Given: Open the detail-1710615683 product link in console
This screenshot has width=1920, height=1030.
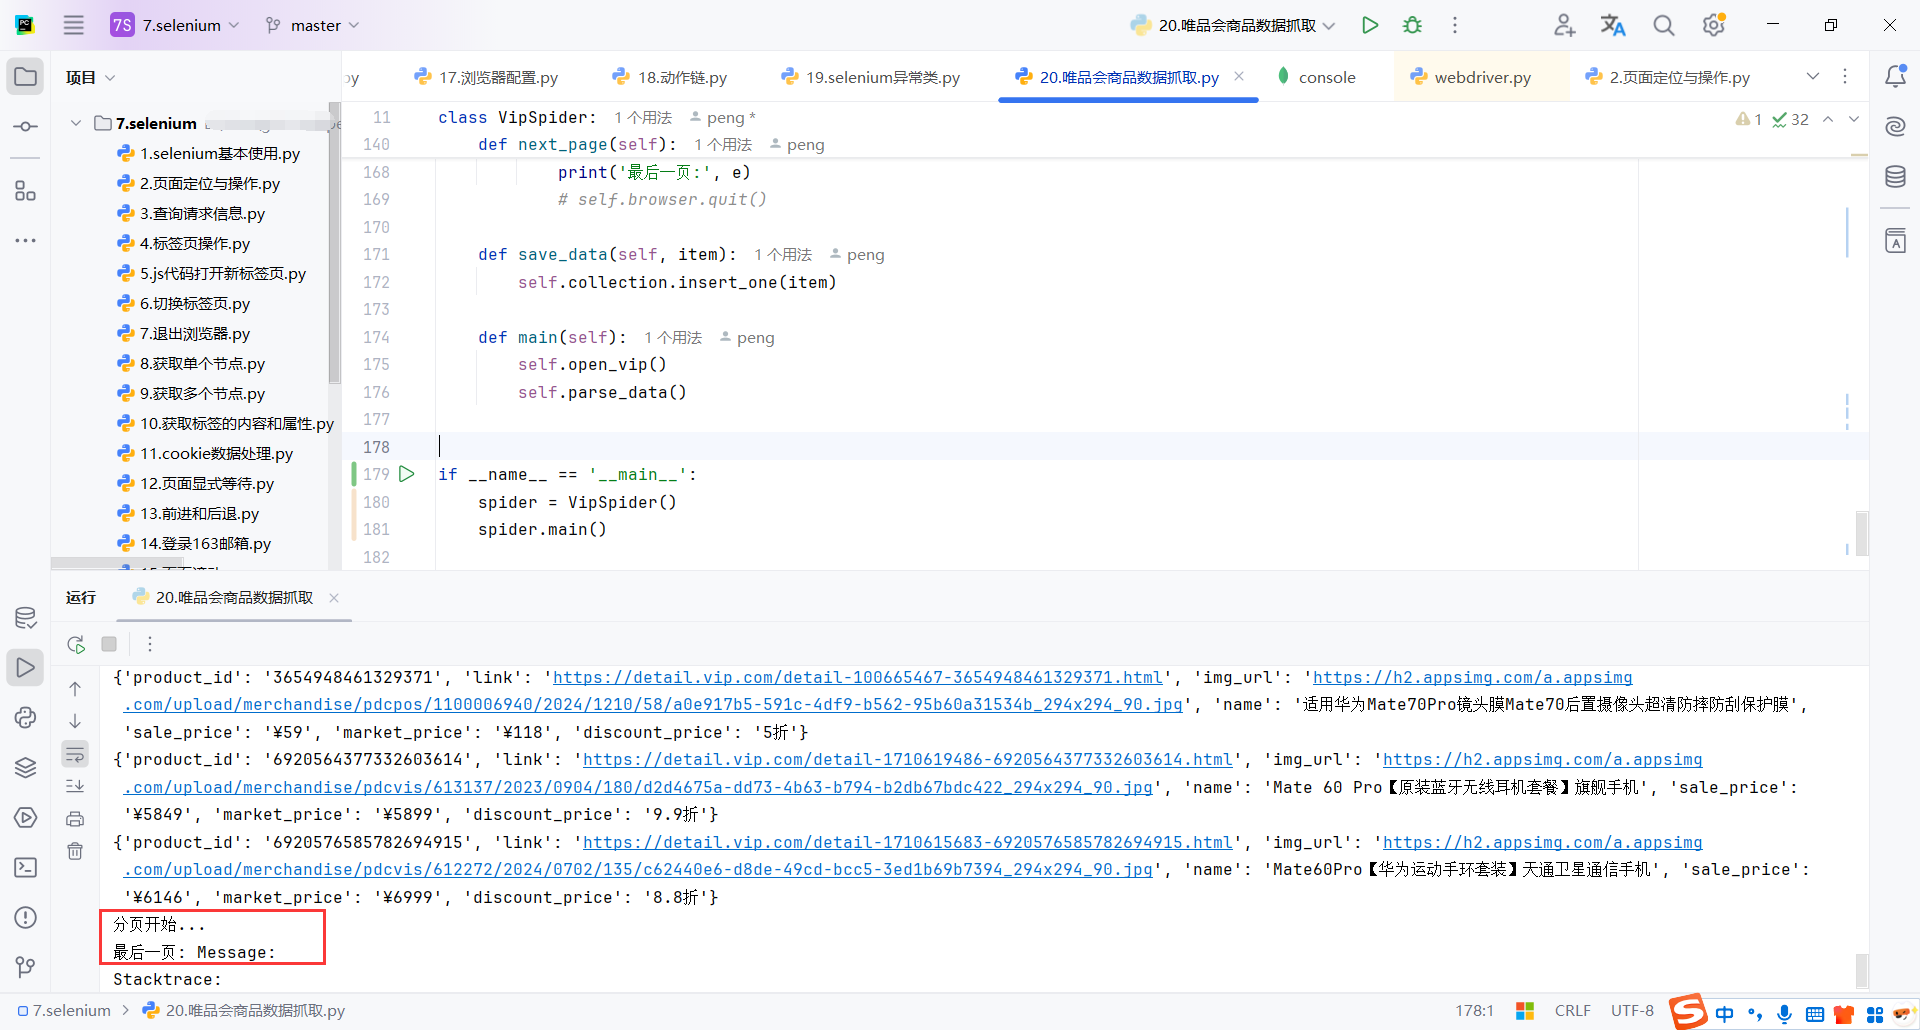Looking at the screenshot, I should coord(908,843).
